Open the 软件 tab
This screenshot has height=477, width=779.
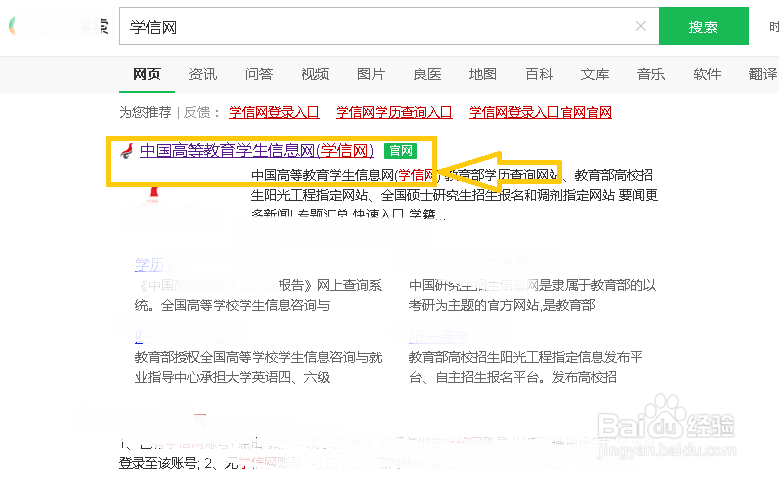point(707,74)
